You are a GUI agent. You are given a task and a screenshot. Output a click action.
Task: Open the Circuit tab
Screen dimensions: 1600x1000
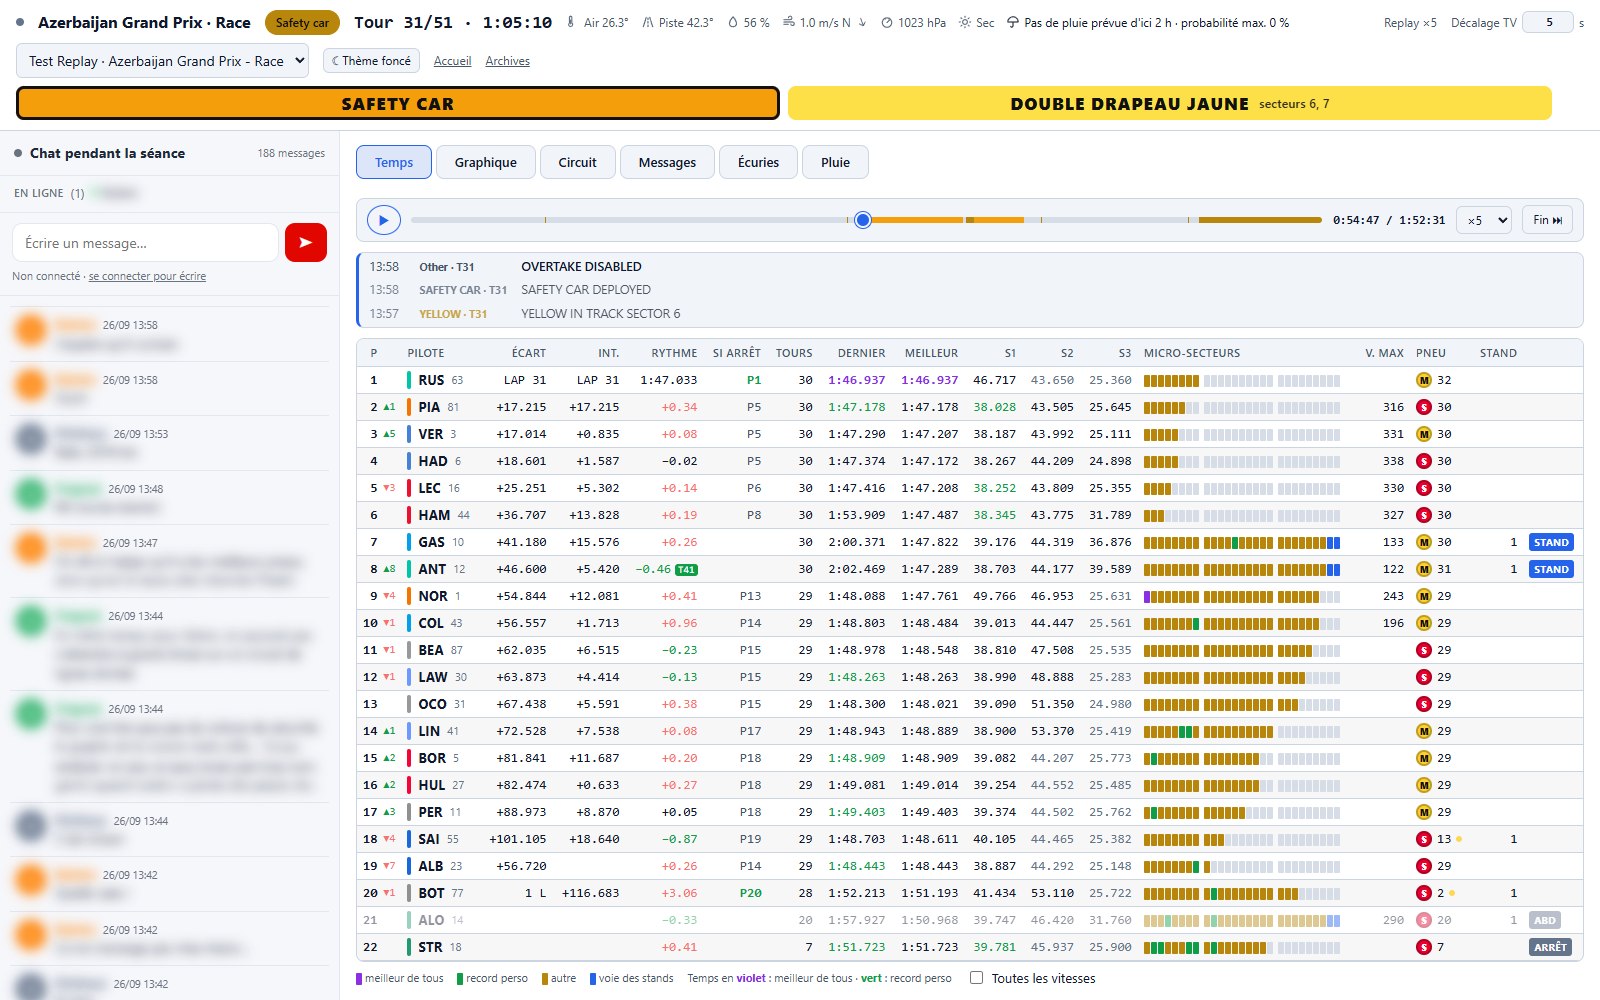coord(578,162)
